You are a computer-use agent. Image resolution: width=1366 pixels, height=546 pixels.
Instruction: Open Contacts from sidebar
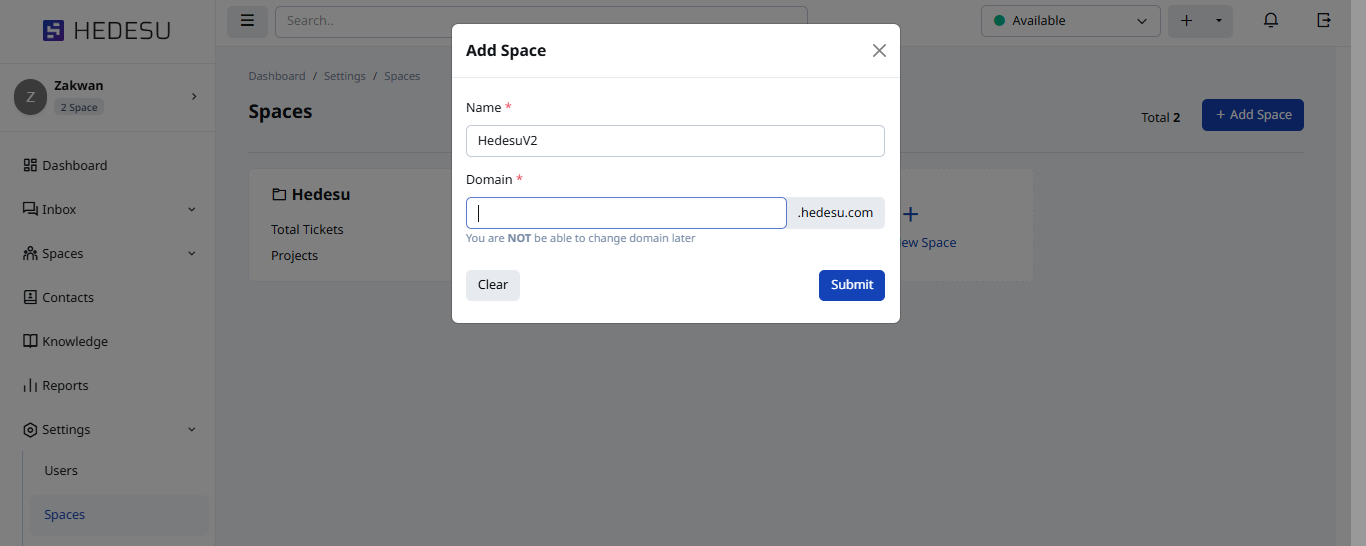[67, 298]
